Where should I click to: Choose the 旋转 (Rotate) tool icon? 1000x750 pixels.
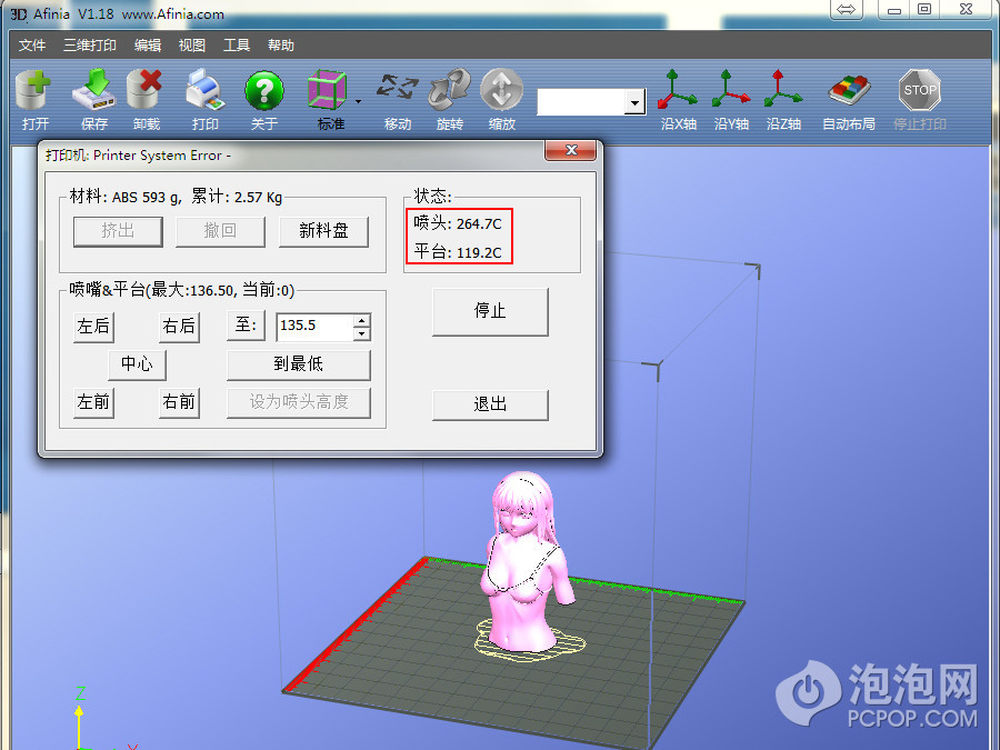(450, 91)
